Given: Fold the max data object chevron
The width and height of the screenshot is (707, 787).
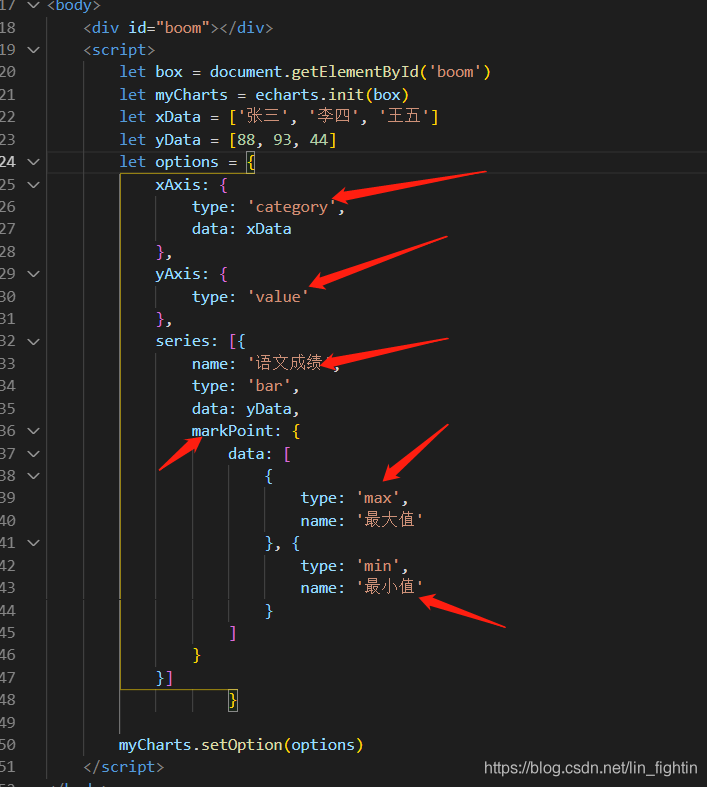Looking at the screenshot, I should point(33,476).
